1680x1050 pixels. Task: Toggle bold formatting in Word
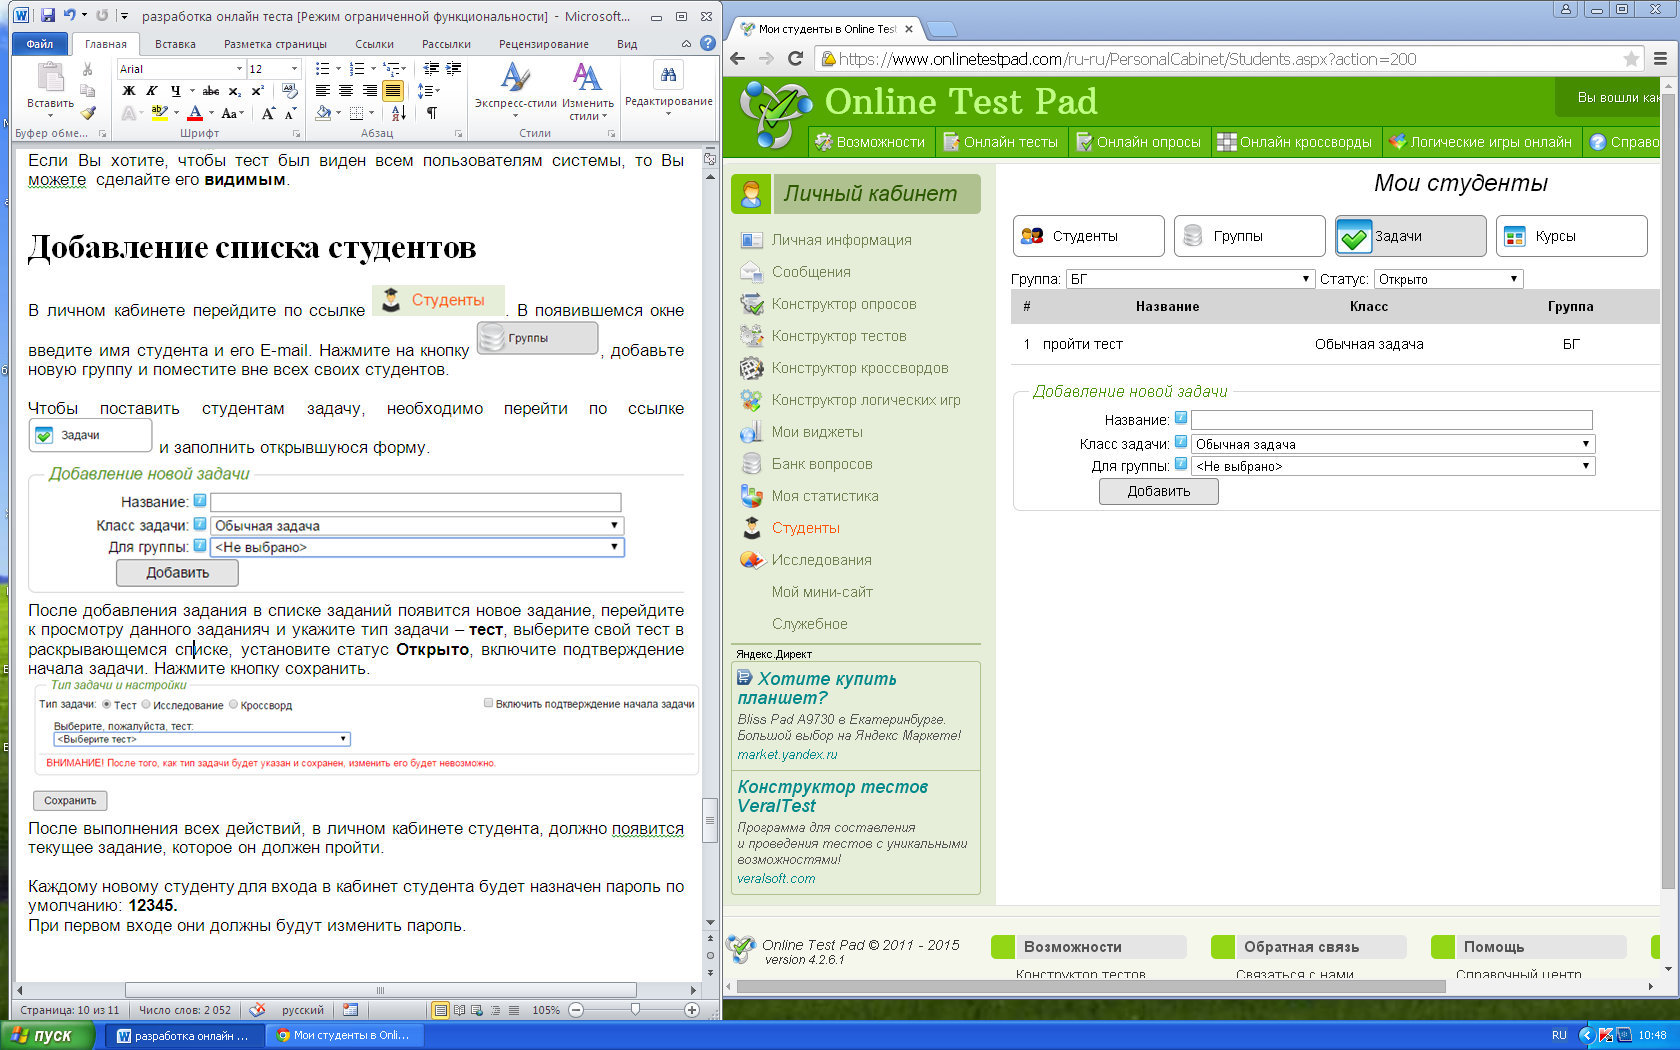129,91
